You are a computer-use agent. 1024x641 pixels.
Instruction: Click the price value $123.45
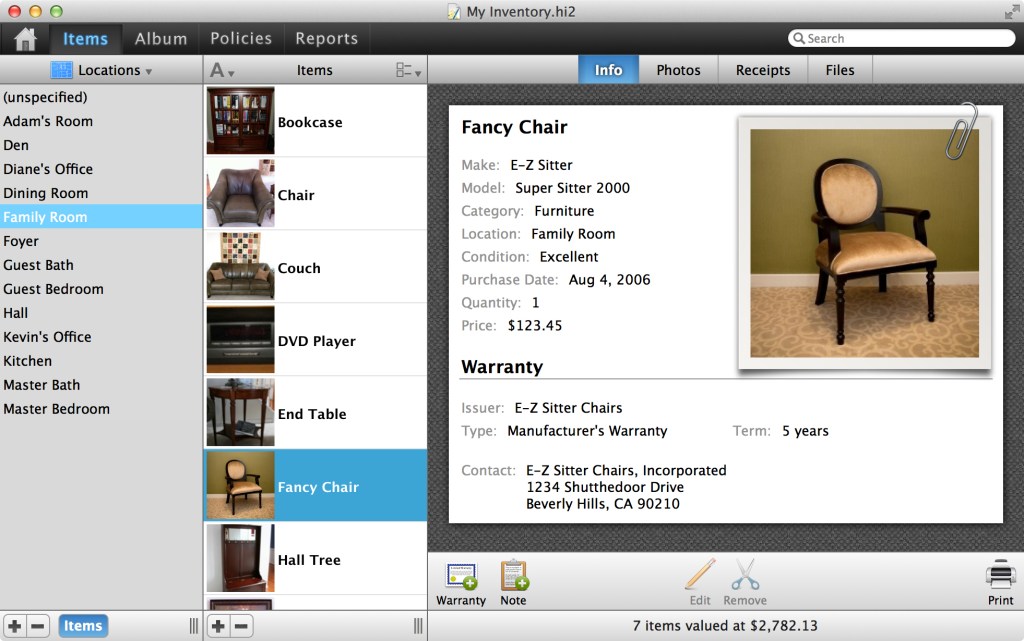(x=535, y=326)
